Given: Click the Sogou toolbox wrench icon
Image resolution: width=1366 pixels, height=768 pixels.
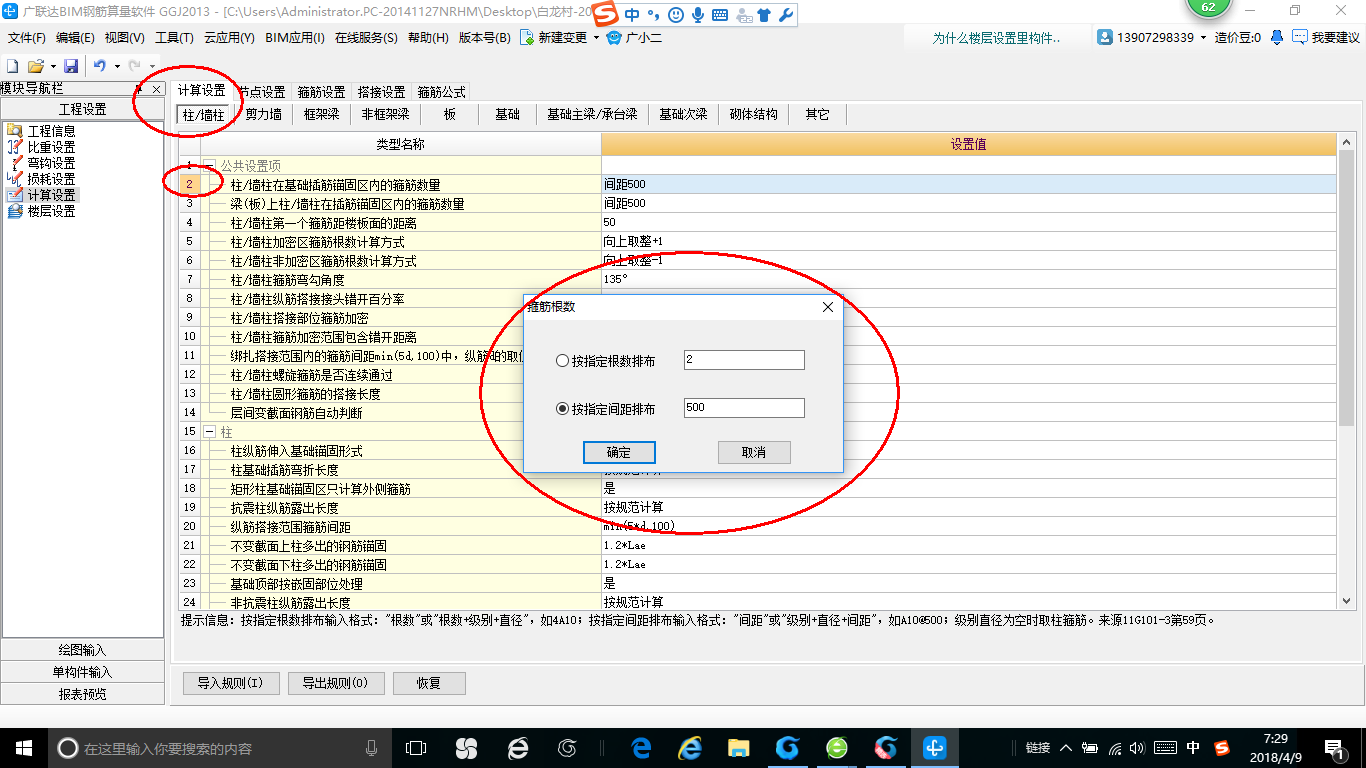Looking at the screenshot, I should point(785,15).
